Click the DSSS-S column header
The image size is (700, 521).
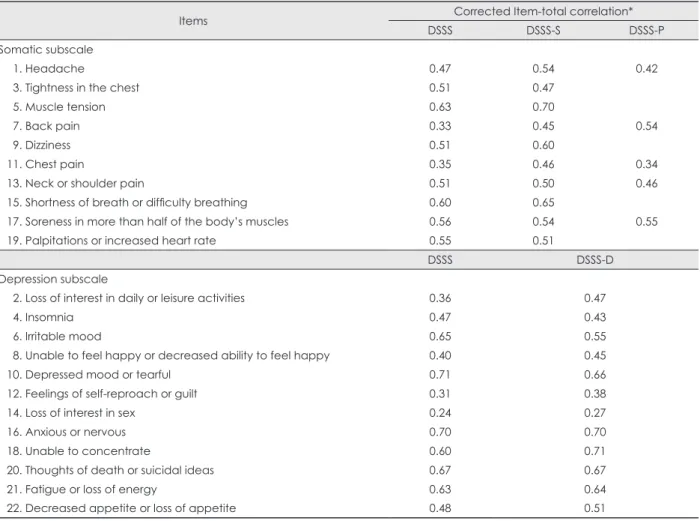(543, 30)
